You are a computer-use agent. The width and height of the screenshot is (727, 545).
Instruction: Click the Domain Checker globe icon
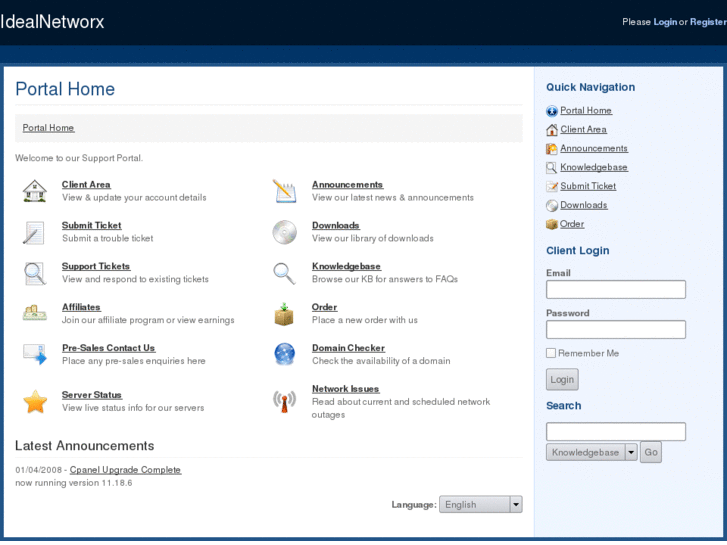click(284, 354)
